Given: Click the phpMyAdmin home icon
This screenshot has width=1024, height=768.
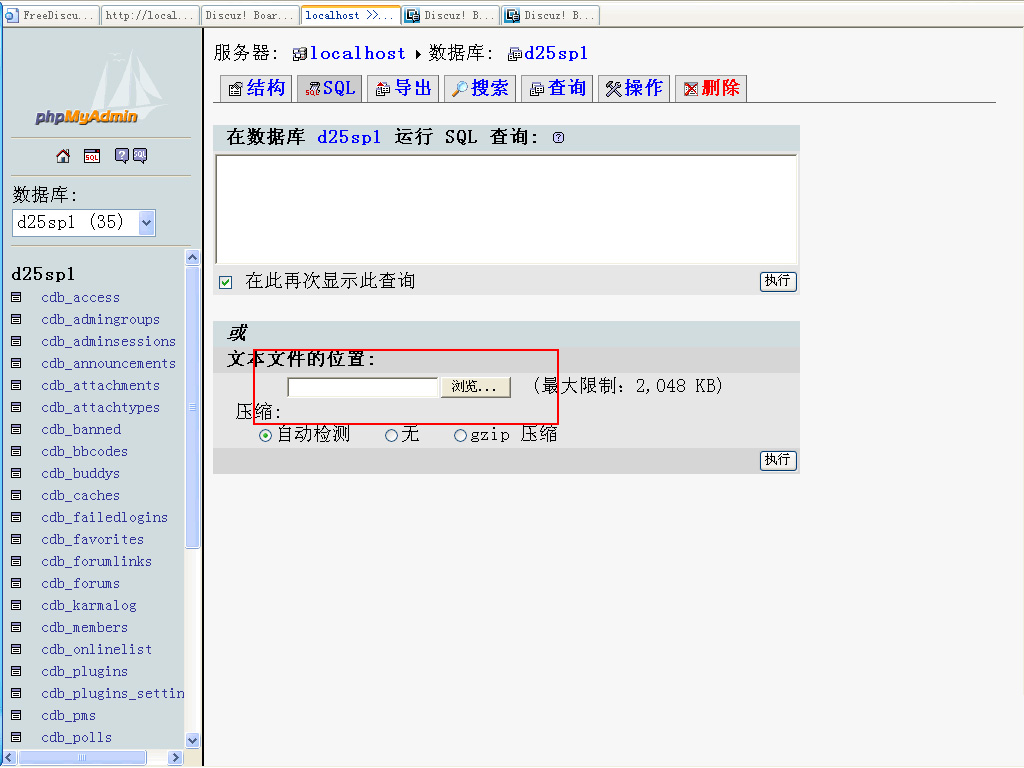Looking at the screenshot, I should [x=62, y=156].
